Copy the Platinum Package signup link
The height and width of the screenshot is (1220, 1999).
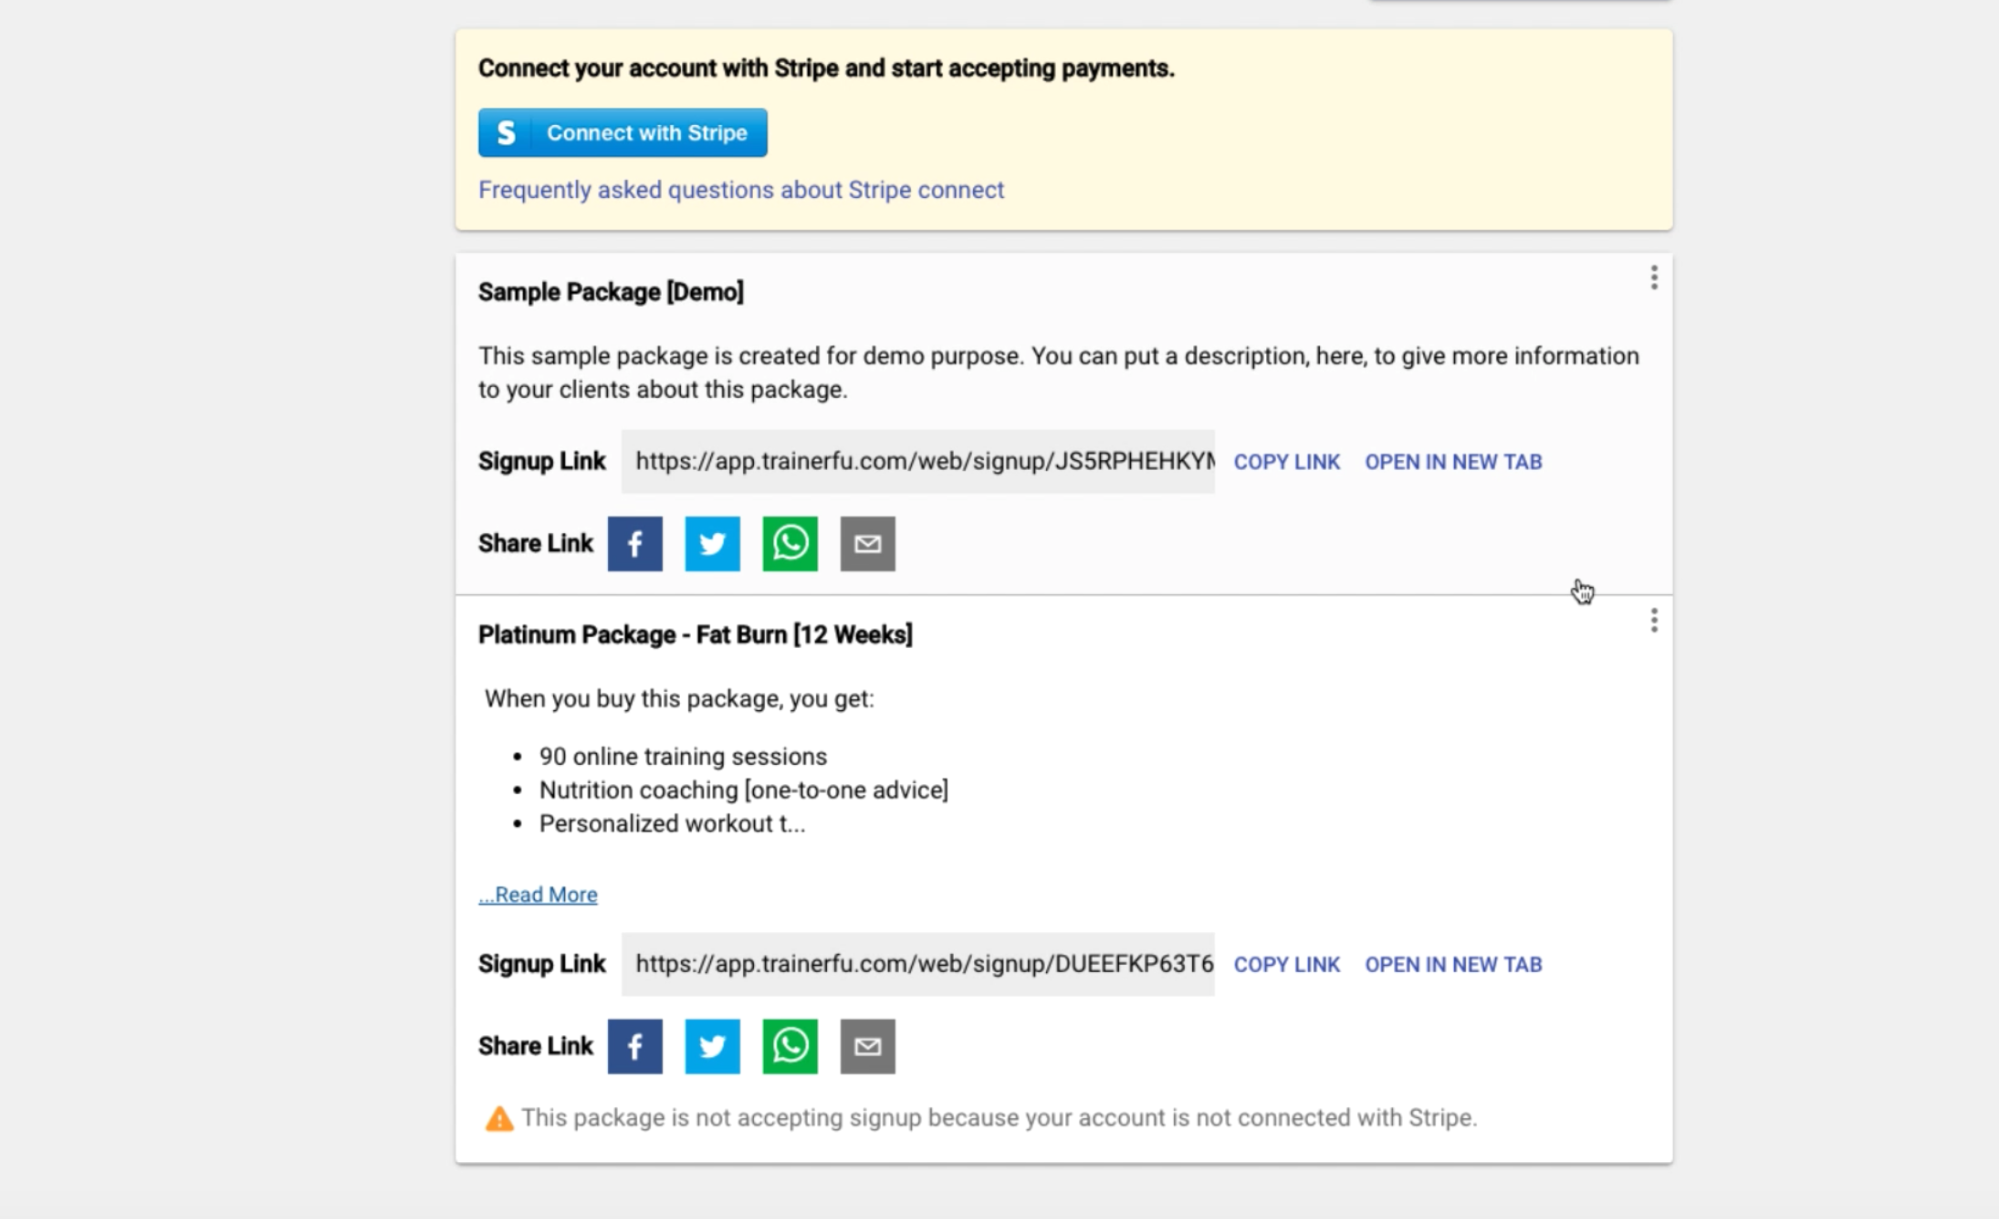(1286, 965)
